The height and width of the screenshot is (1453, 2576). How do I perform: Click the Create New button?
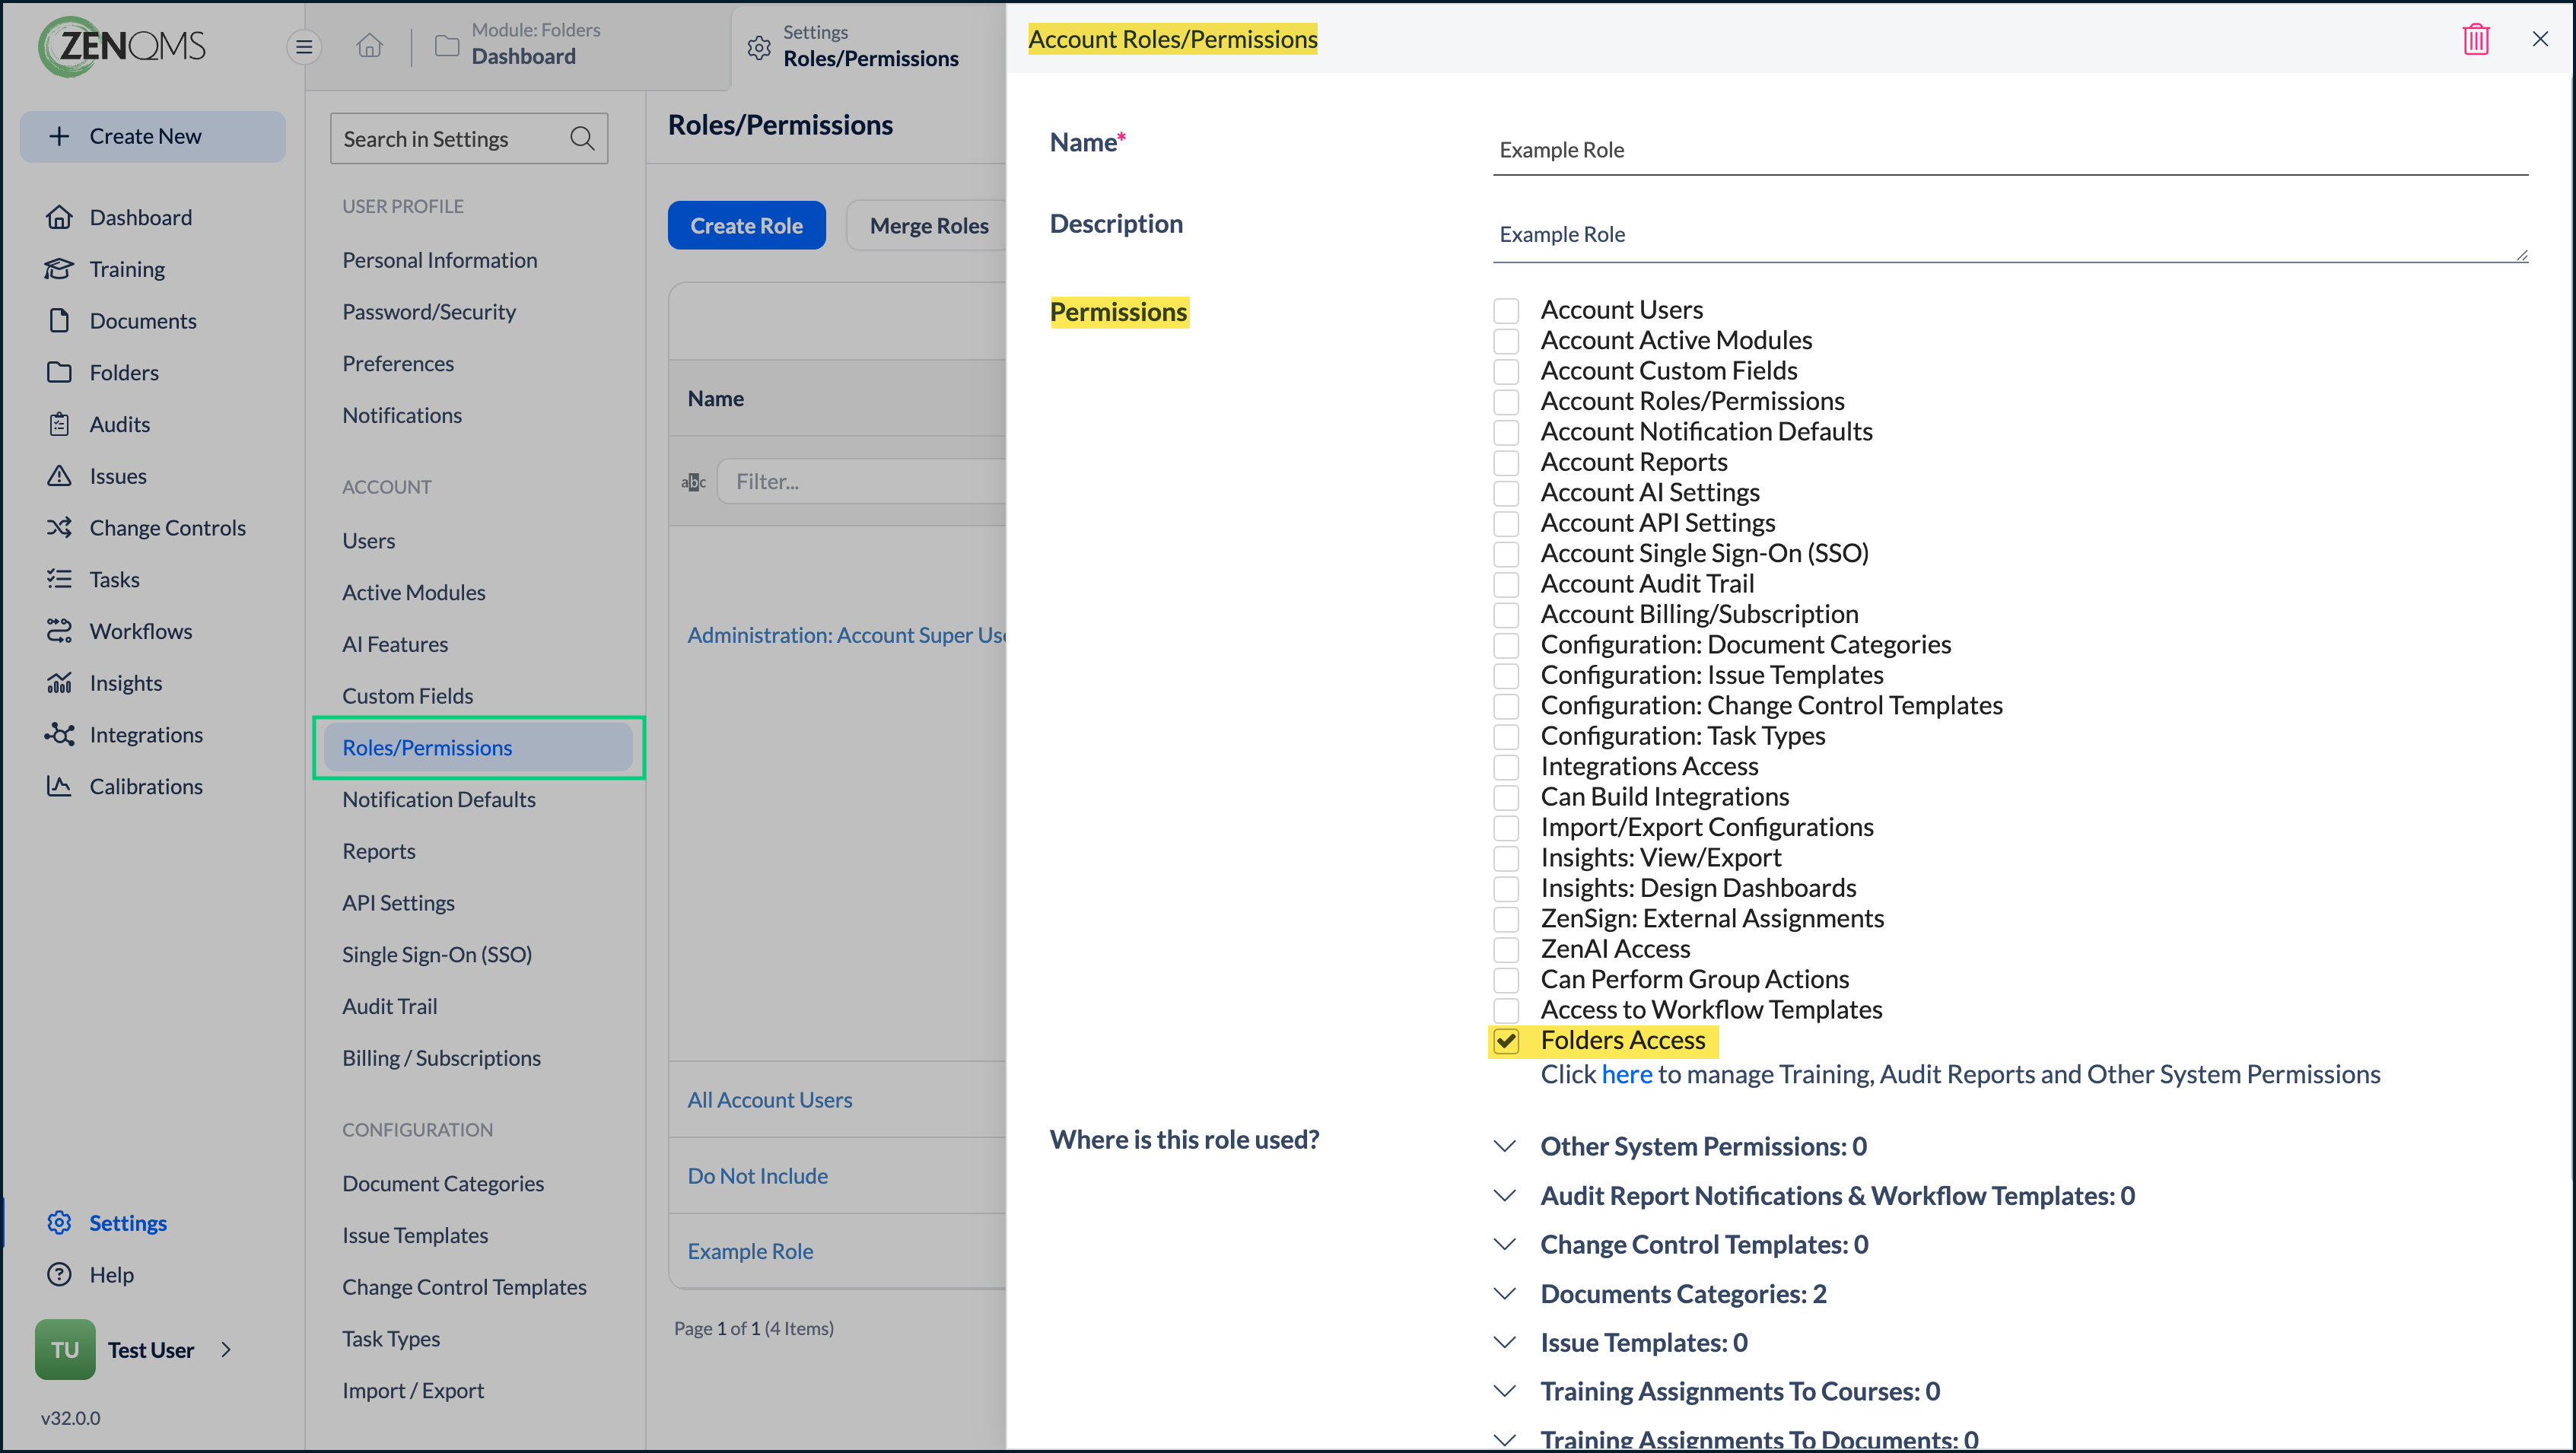(x=152, y=136)
